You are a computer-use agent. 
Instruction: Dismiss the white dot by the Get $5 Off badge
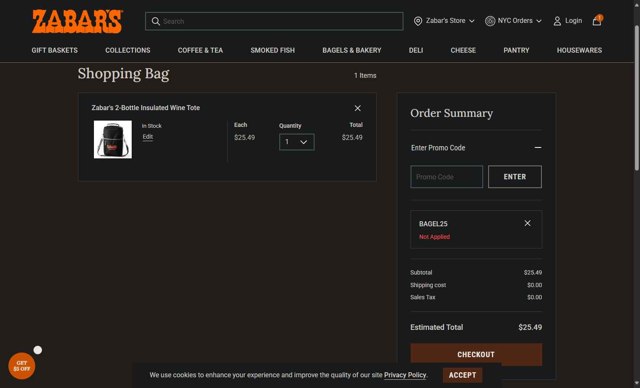coord(38,350)
